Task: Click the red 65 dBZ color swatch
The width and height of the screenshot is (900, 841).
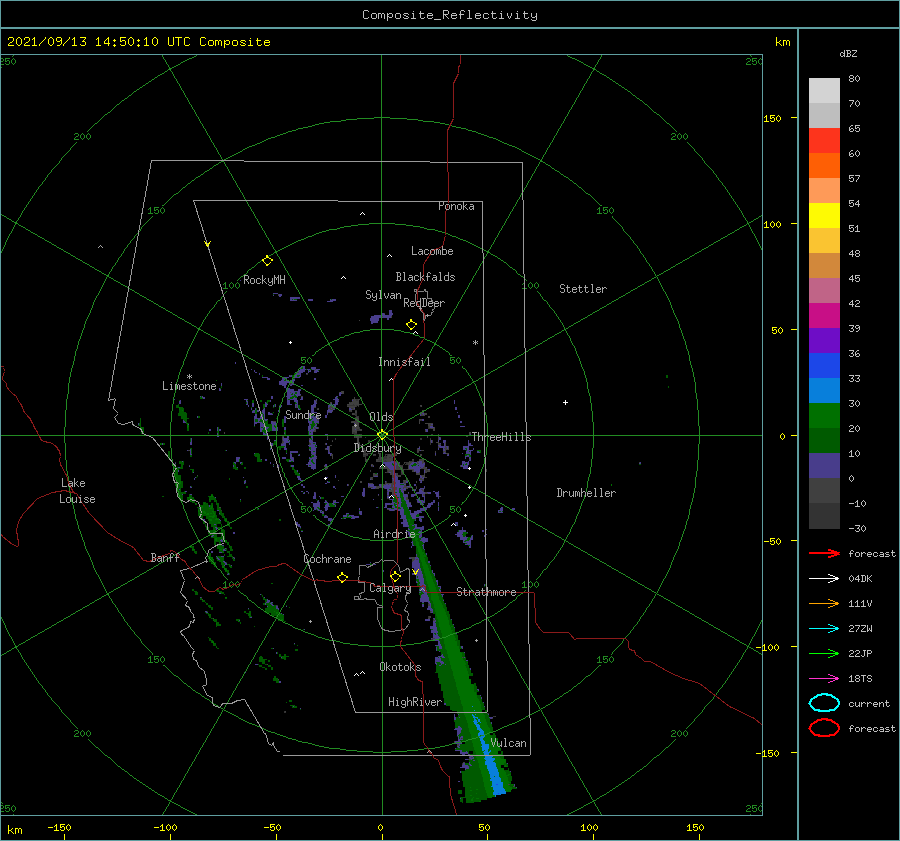Action: (x=824, y=141)
